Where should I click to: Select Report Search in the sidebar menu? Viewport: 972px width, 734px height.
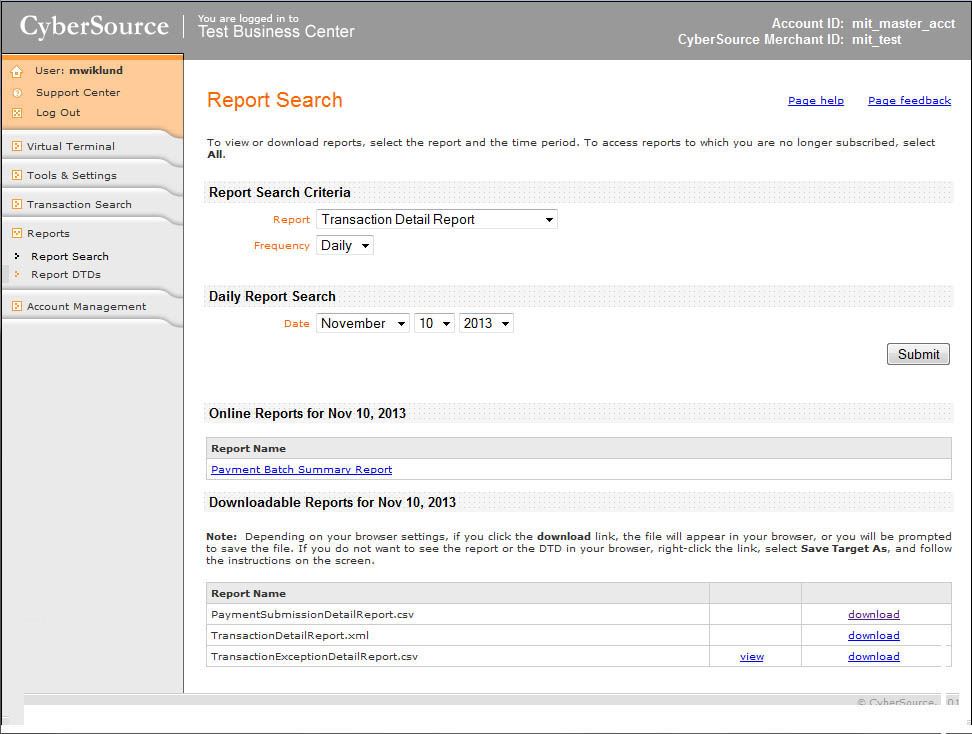pos(69,256)
